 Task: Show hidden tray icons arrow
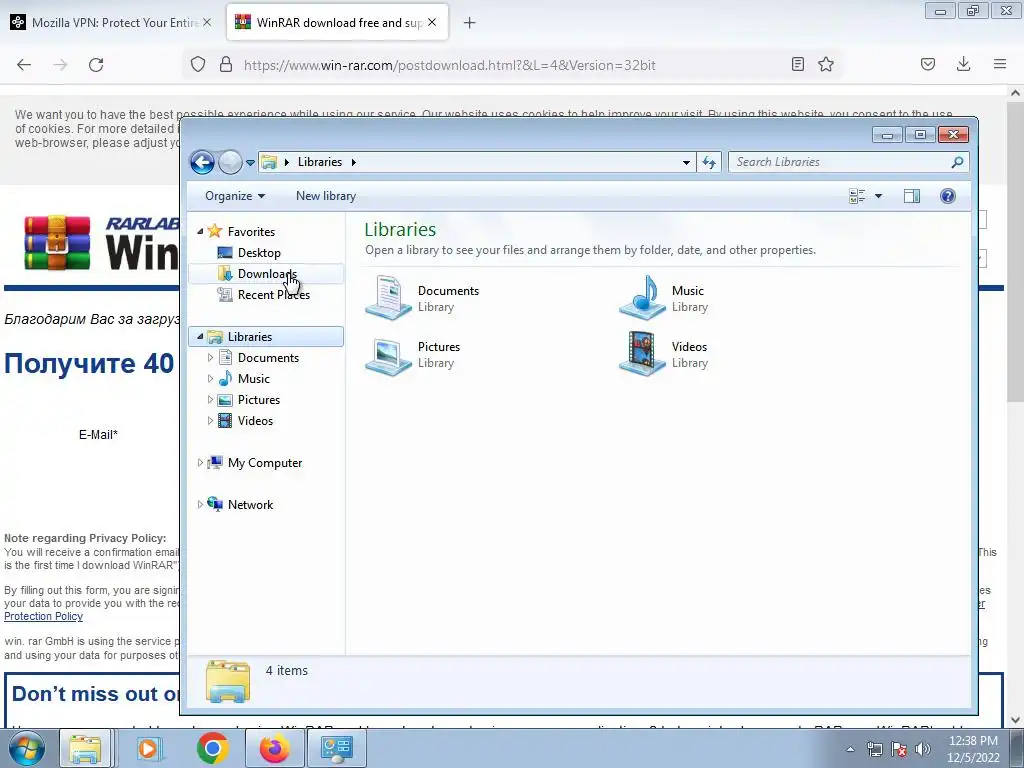tap(850, 749)
